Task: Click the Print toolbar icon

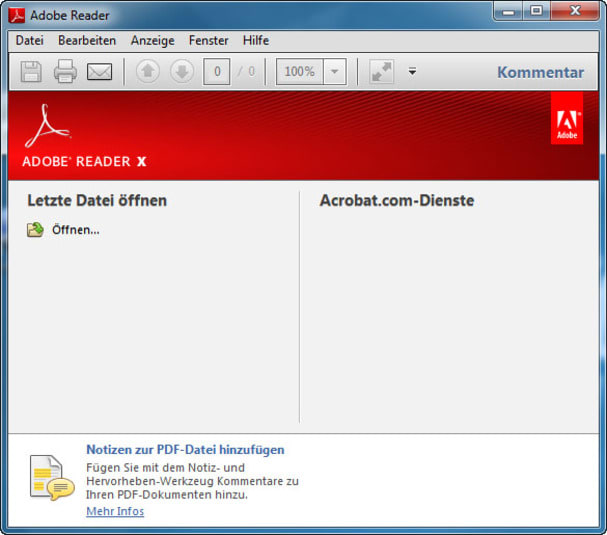Action: click(x=65, y=71)
